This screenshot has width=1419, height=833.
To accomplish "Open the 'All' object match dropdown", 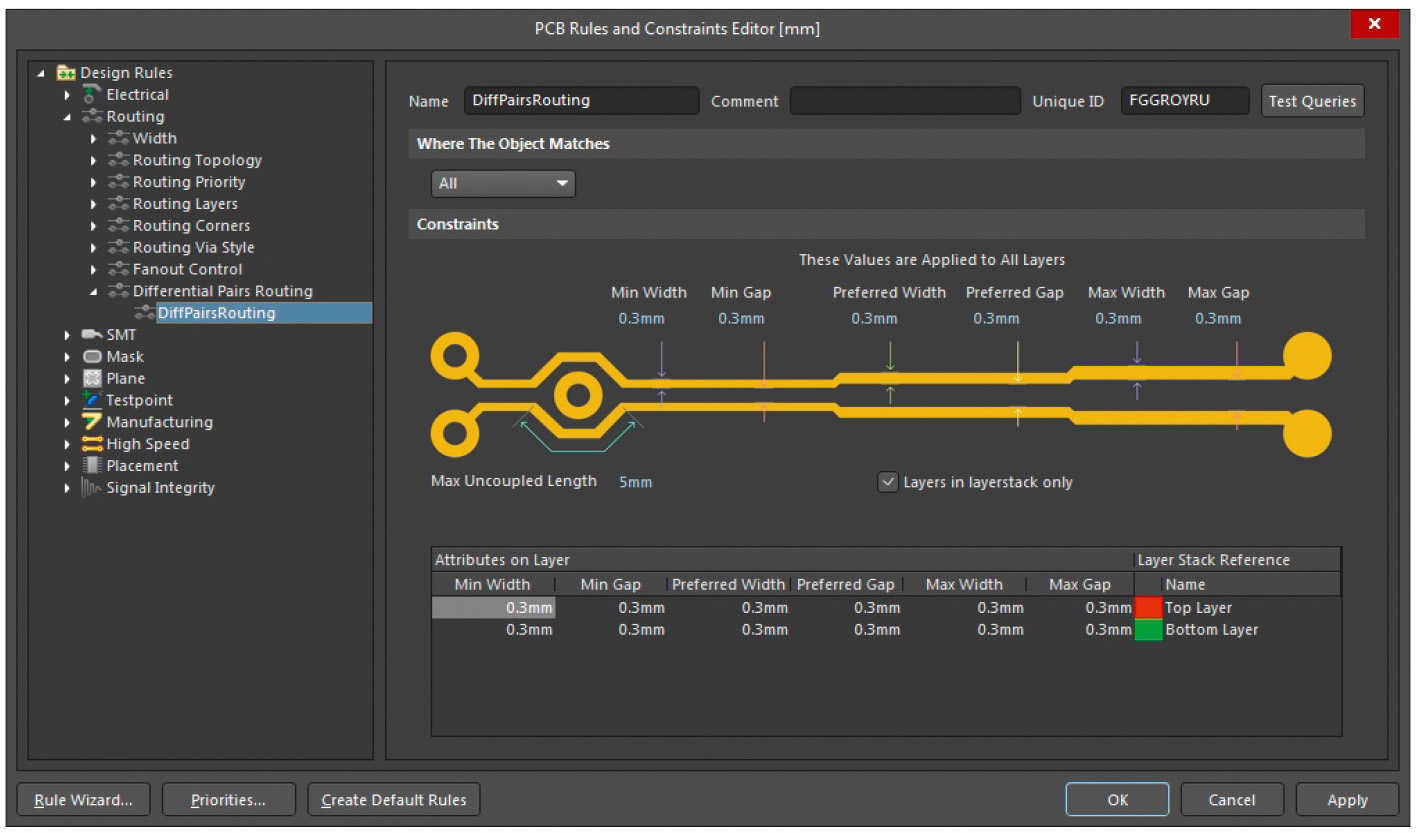I will pos(503,184).
